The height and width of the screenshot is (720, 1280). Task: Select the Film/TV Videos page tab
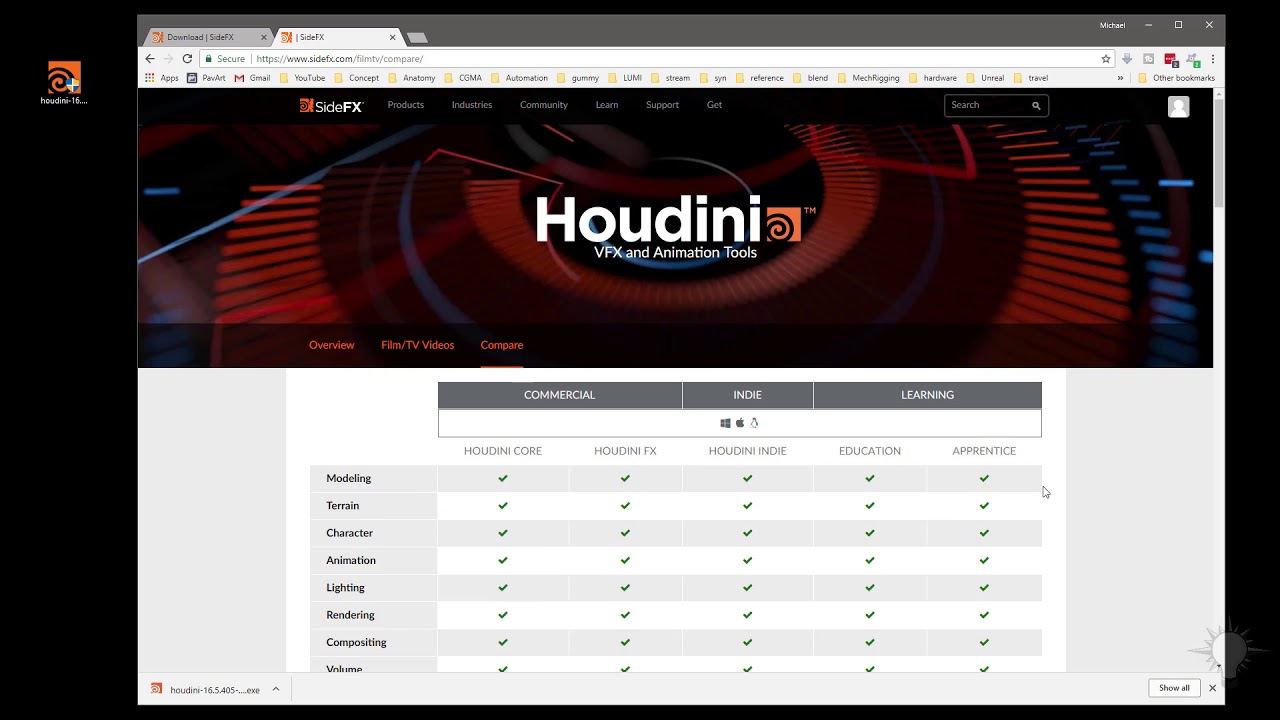click(418, 345)
